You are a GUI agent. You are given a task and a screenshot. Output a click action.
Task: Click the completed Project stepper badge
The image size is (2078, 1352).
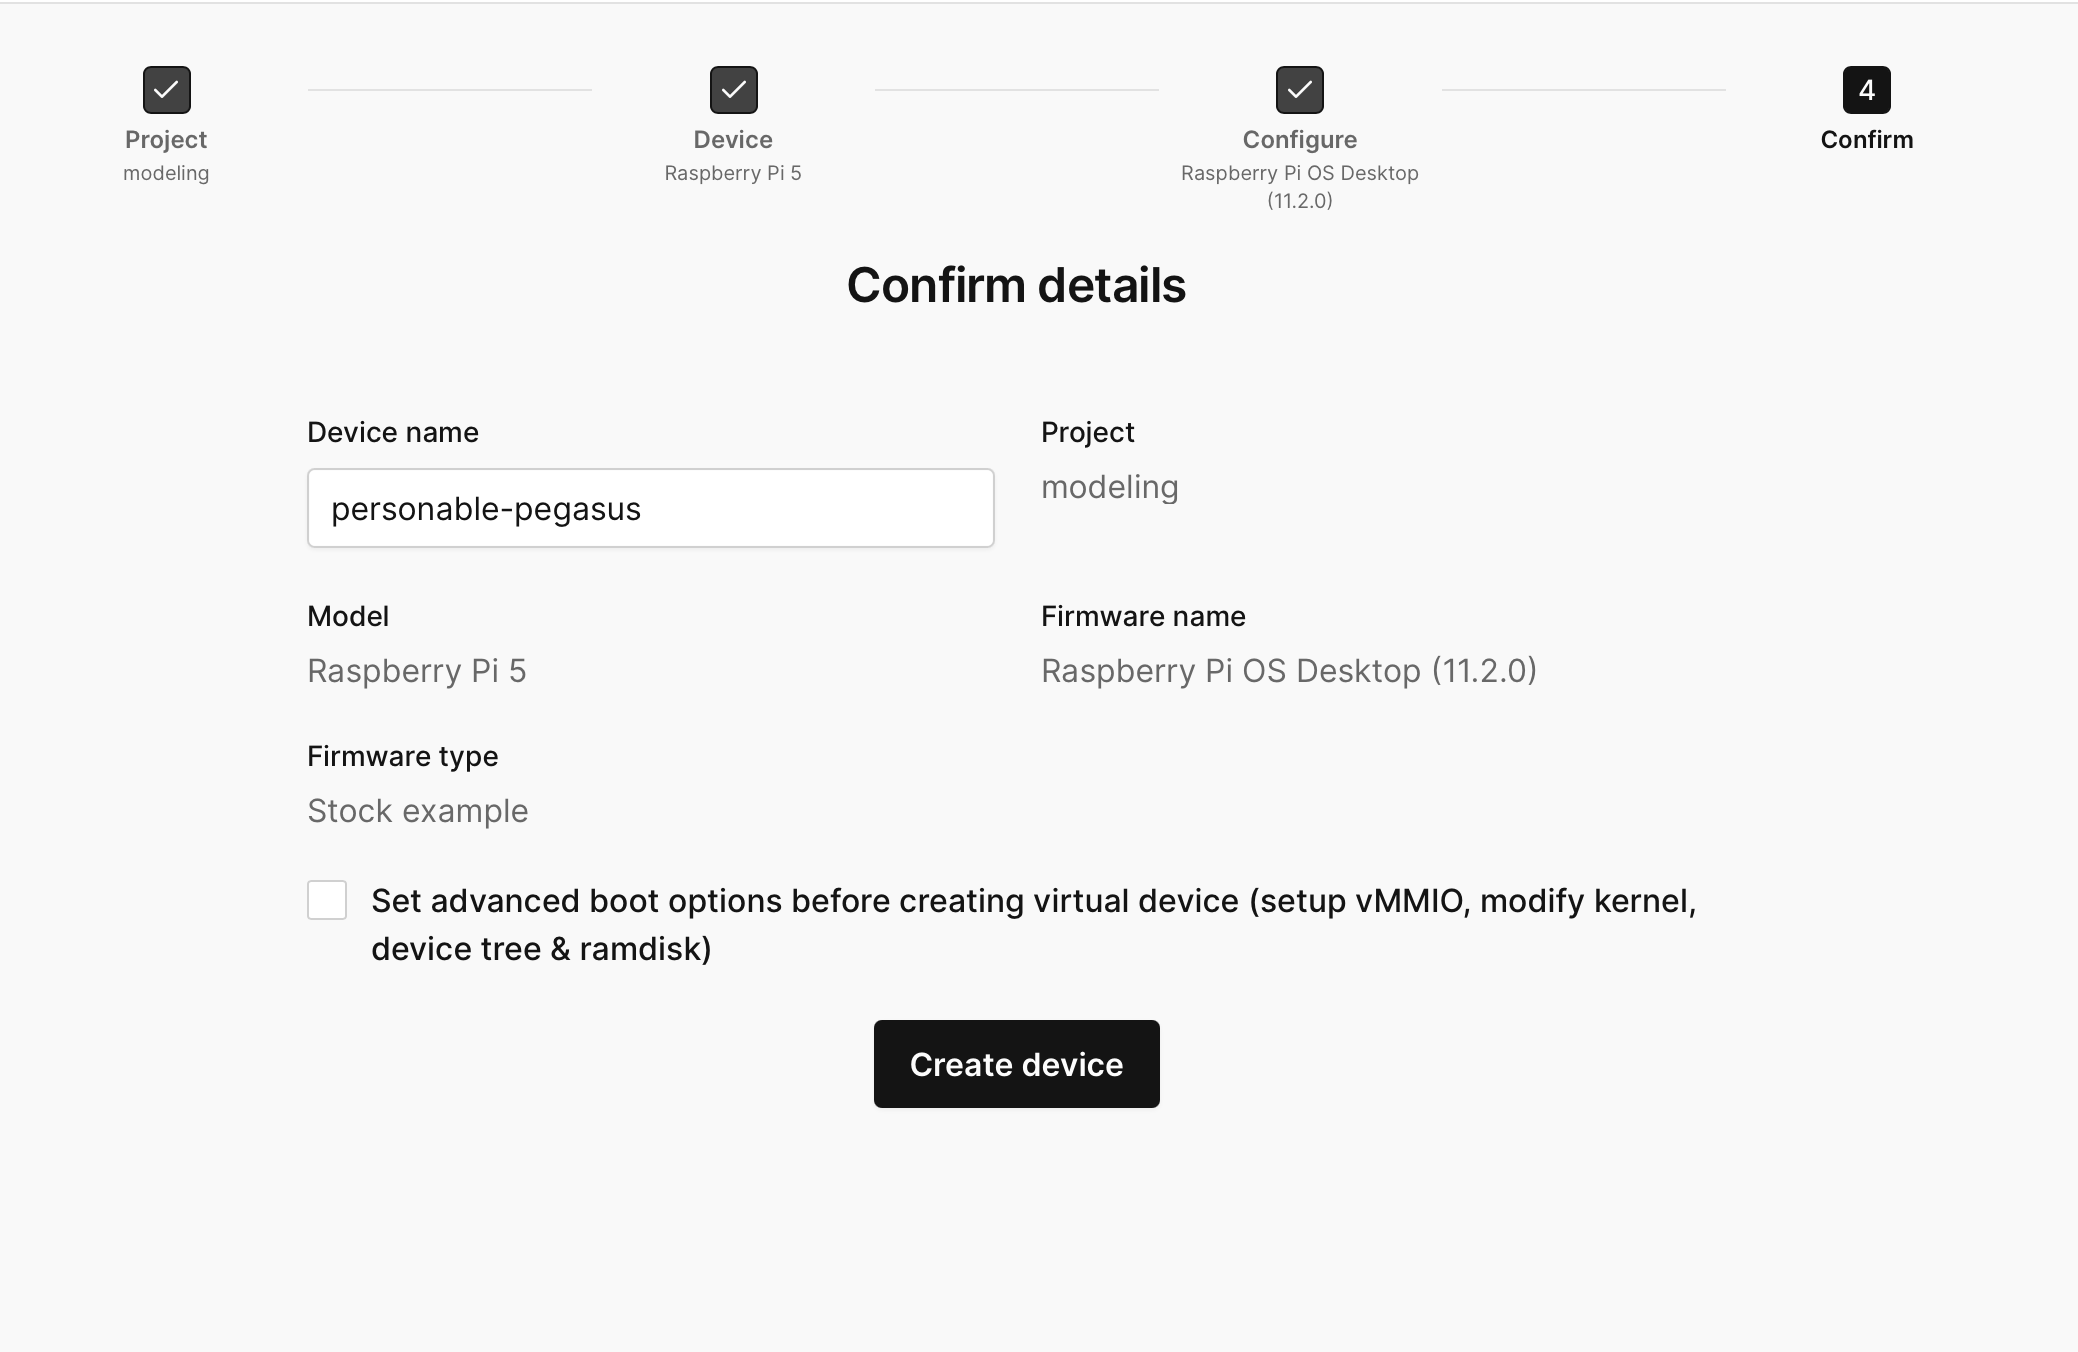tap(166, 89)
